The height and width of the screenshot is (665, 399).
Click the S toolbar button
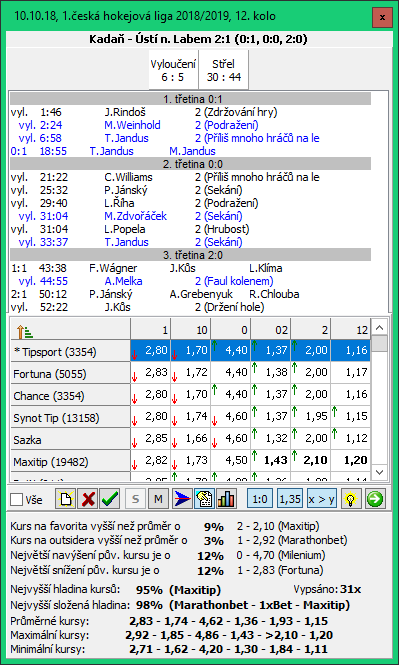[x=136, y=500]
